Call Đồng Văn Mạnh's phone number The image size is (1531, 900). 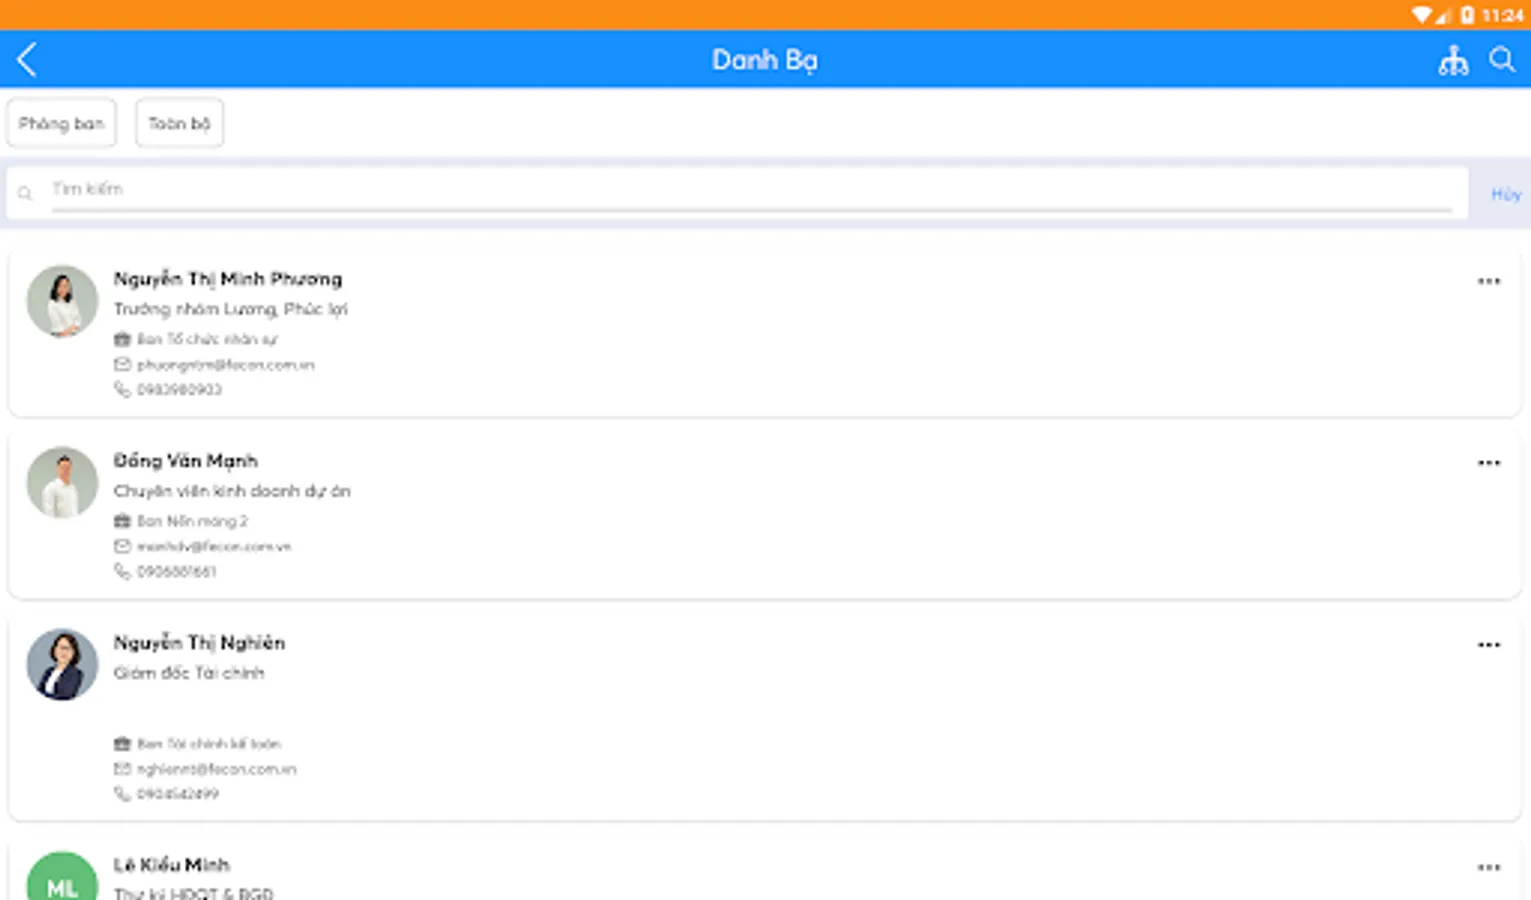(x=176, y=572)
